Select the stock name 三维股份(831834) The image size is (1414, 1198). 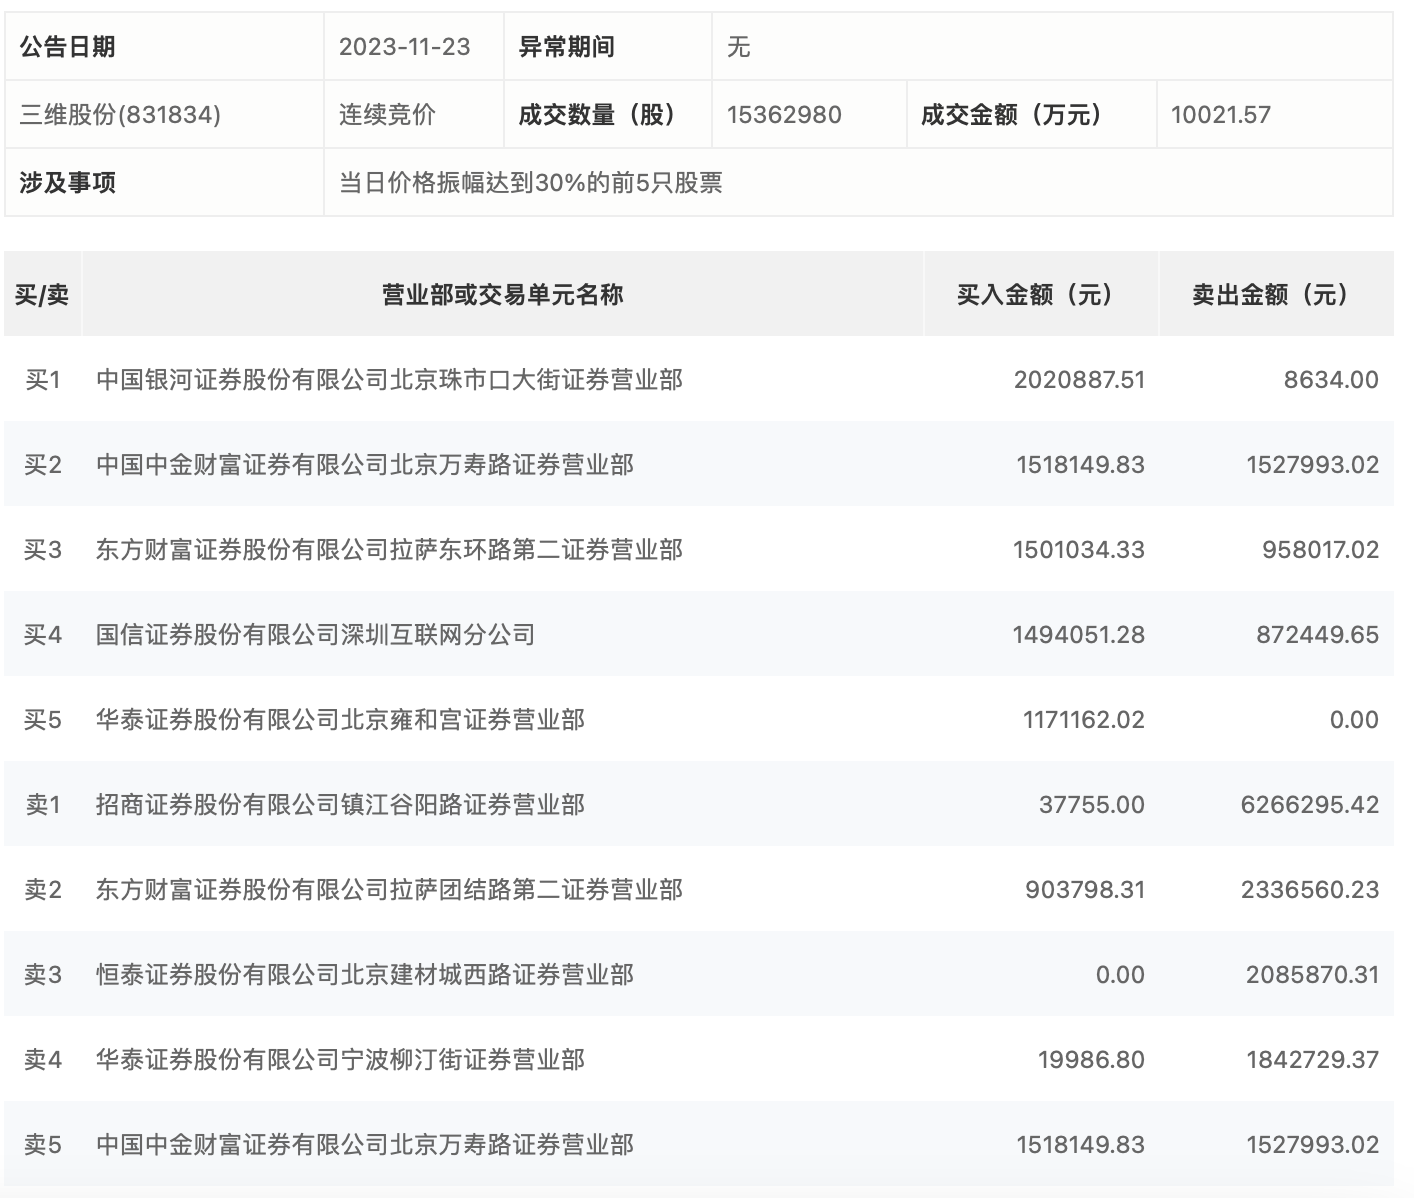pos(120,115)
